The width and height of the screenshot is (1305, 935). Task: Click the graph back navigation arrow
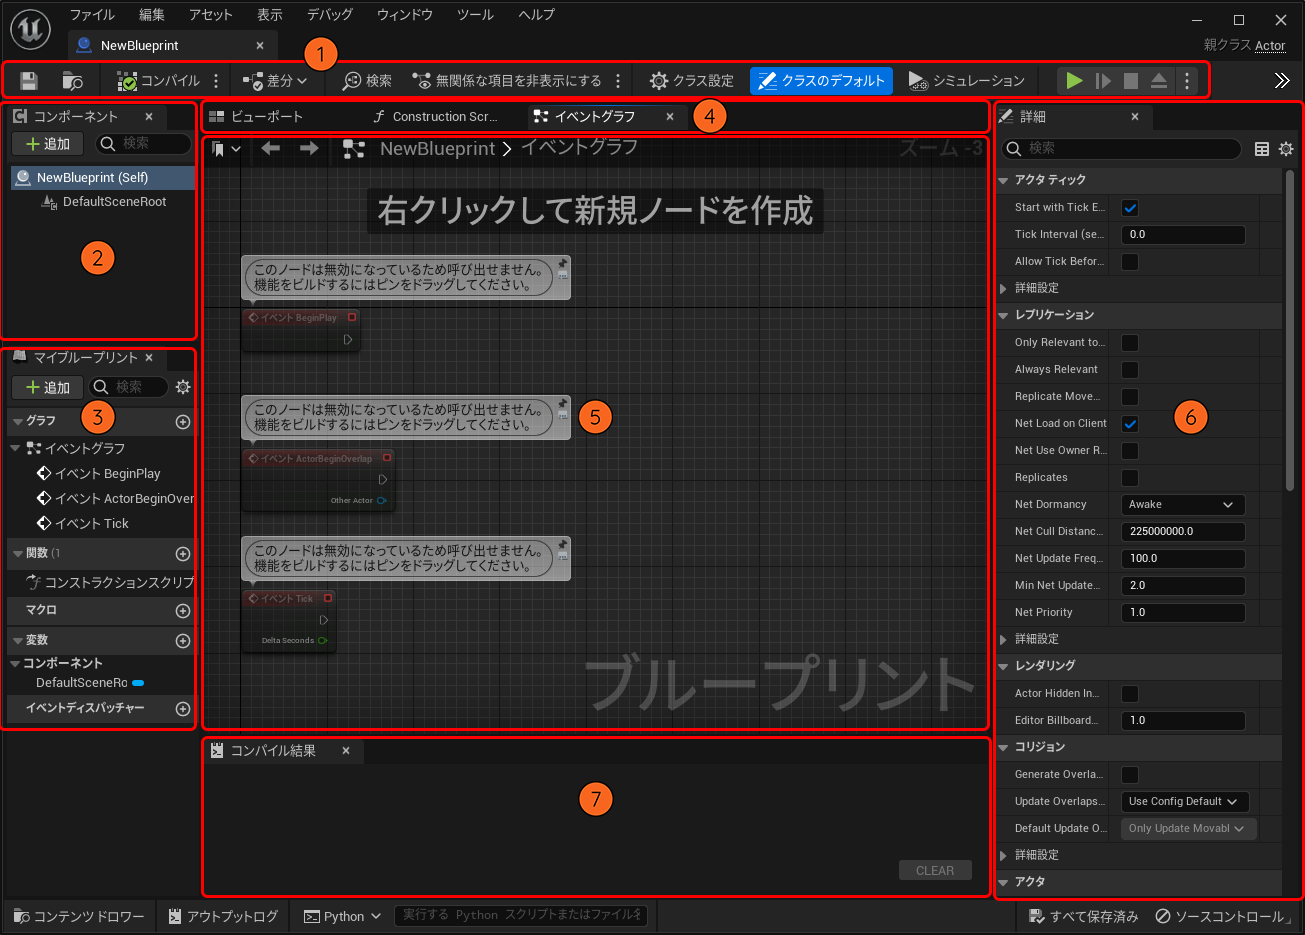(270, 149)
